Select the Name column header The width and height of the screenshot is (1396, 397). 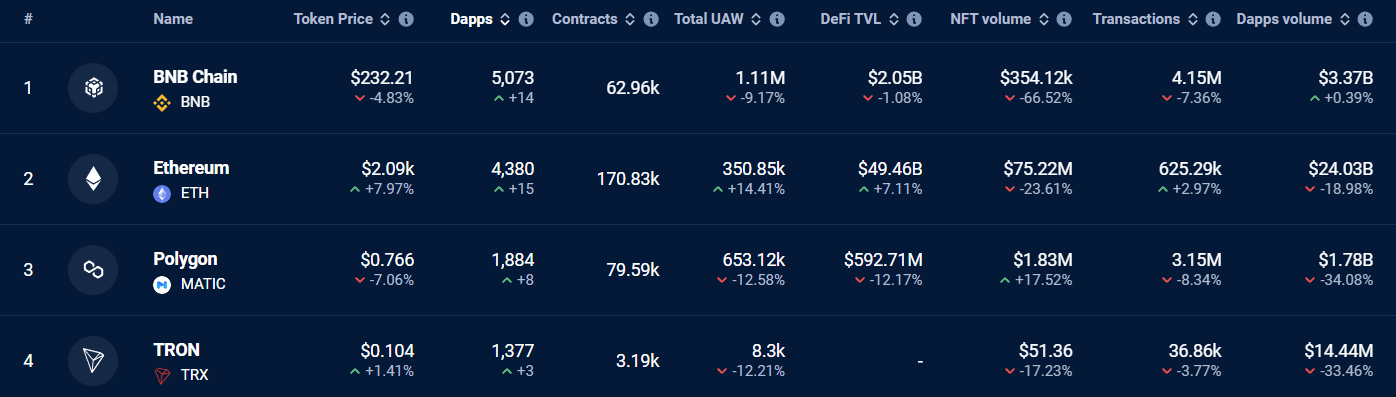(173, 19)
